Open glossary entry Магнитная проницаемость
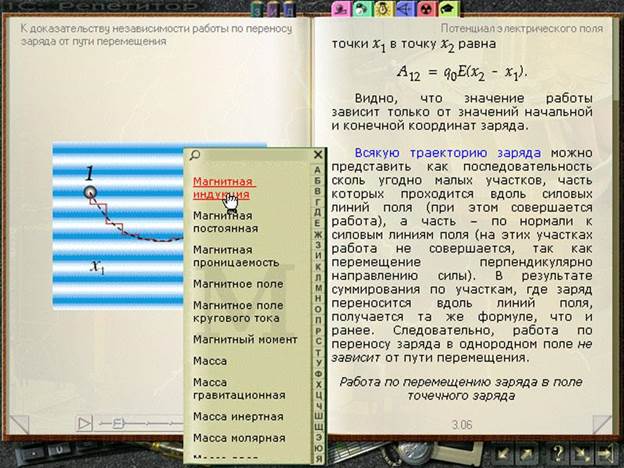Screen dimensions: 624x468 [236, 256]
